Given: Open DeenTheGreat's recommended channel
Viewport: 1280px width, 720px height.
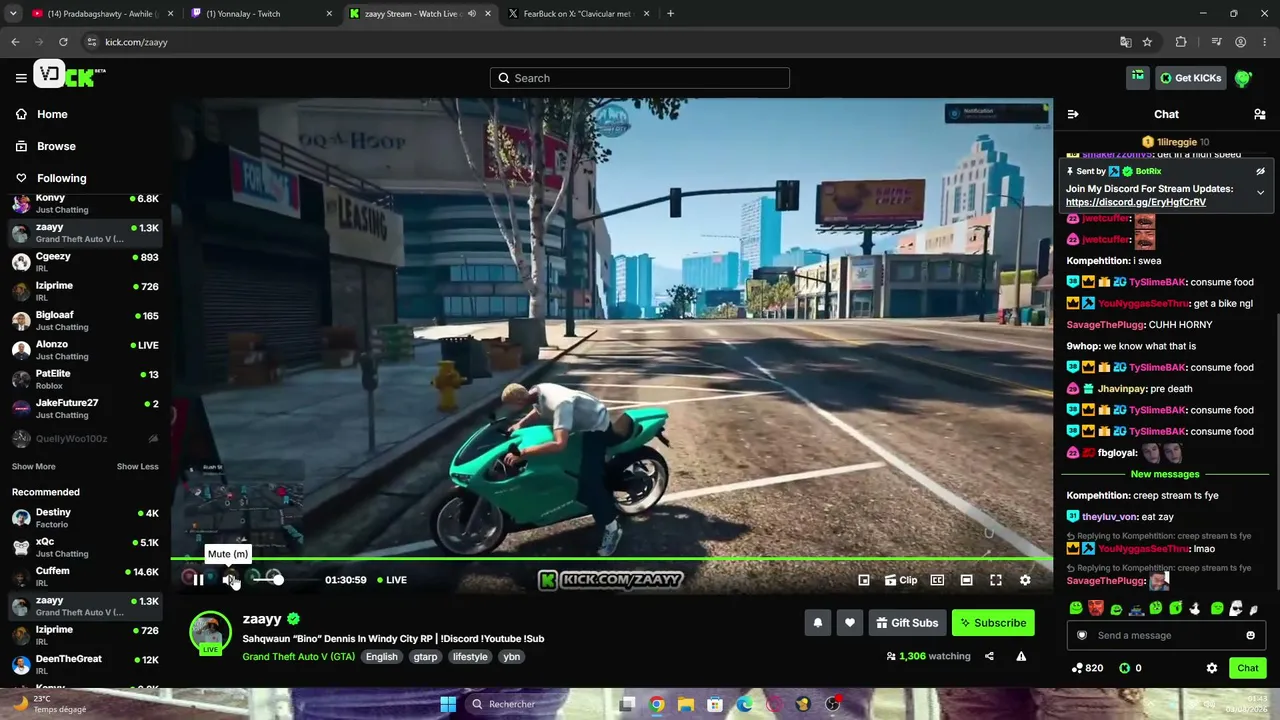Looking at the screenshot, I should click(85, 665).
